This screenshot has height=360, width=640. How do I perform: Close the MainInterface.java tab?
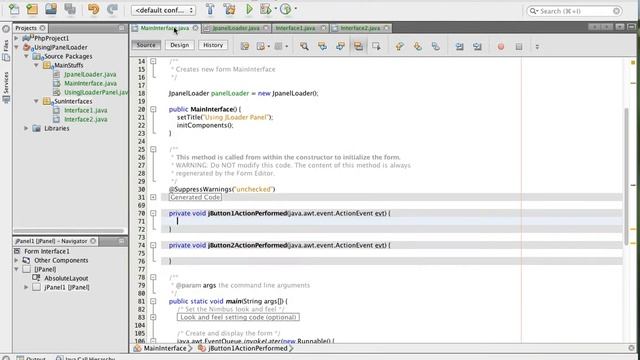[x=196, y=28]
